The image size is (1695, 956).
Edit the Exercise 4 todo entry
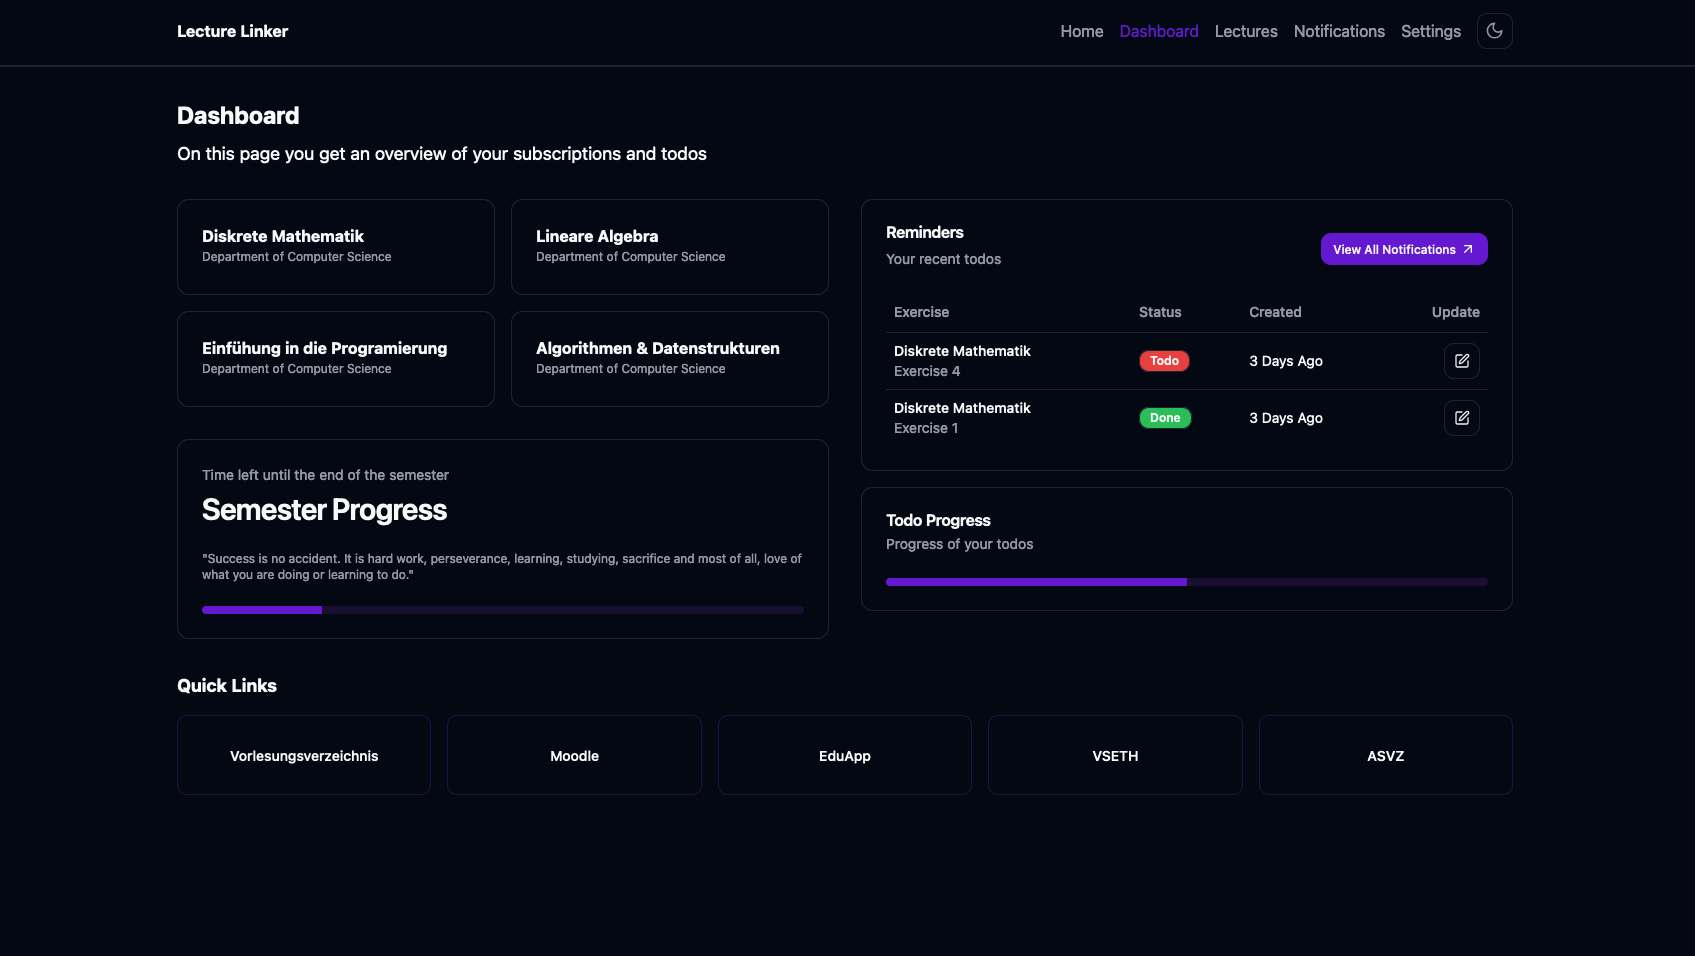1461,361
